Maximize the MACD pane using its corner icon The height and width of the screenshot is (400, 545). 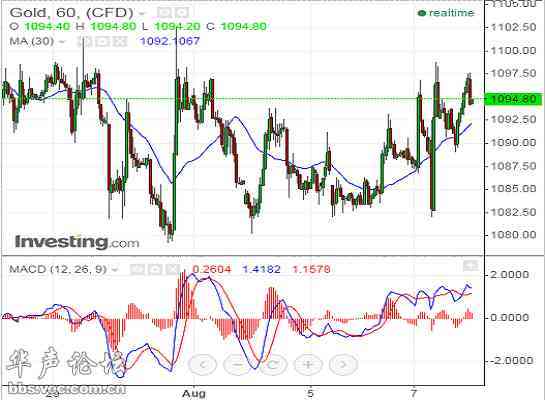tap(471, 266)
